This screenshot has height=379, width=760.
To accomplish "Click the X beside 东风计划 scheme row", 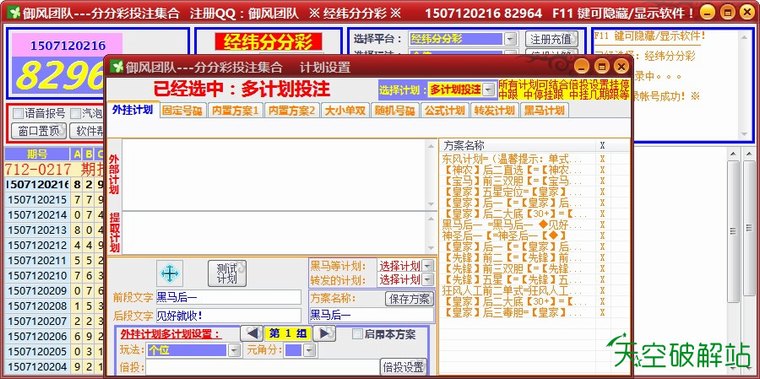I will coord(602,159).
